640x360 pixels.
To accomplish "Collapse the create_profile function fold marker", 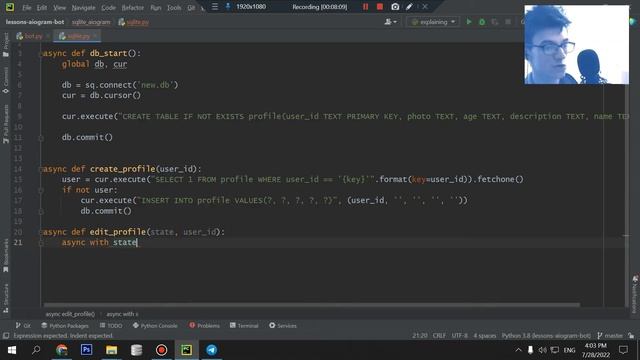I will pyautogui.click(x=41, y=169).
